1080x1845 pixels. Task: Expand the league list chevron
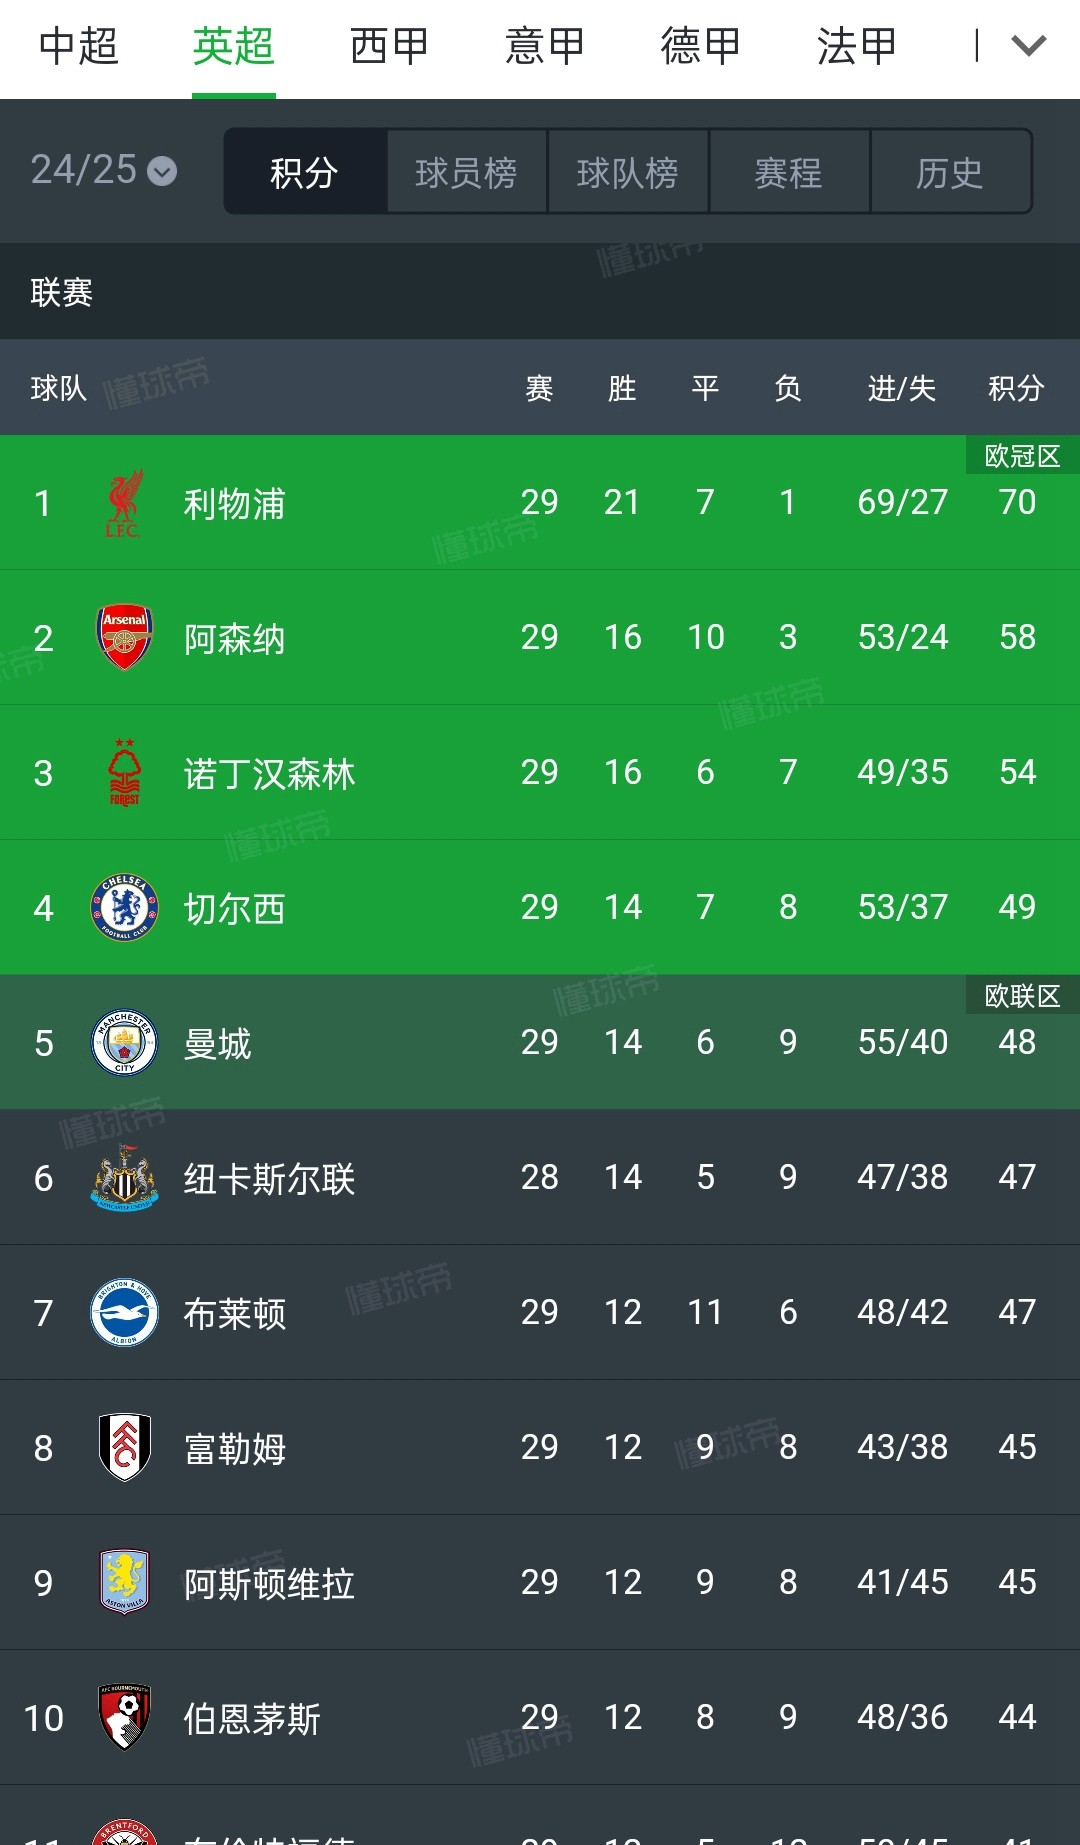pos(1028,45)
